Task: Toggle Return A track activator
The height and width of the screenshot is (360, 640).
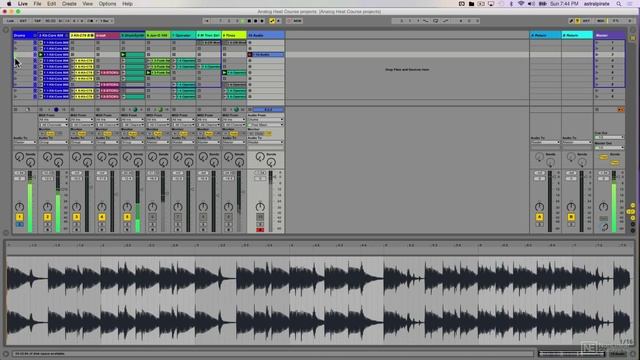Action: [539, 217]
